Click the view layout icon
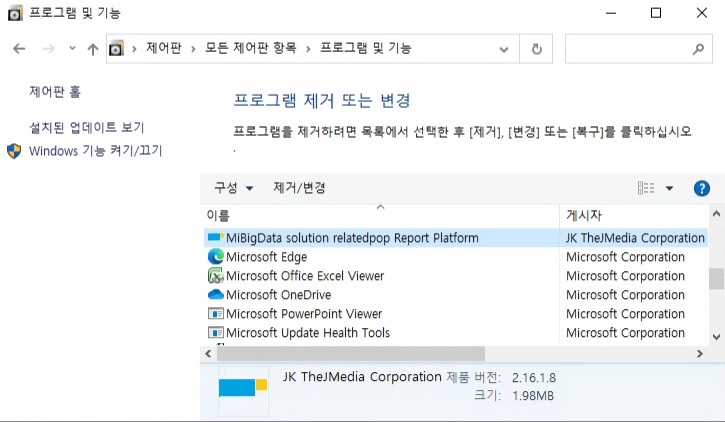This screenshot has height=422, width=725. click(646, 188)
